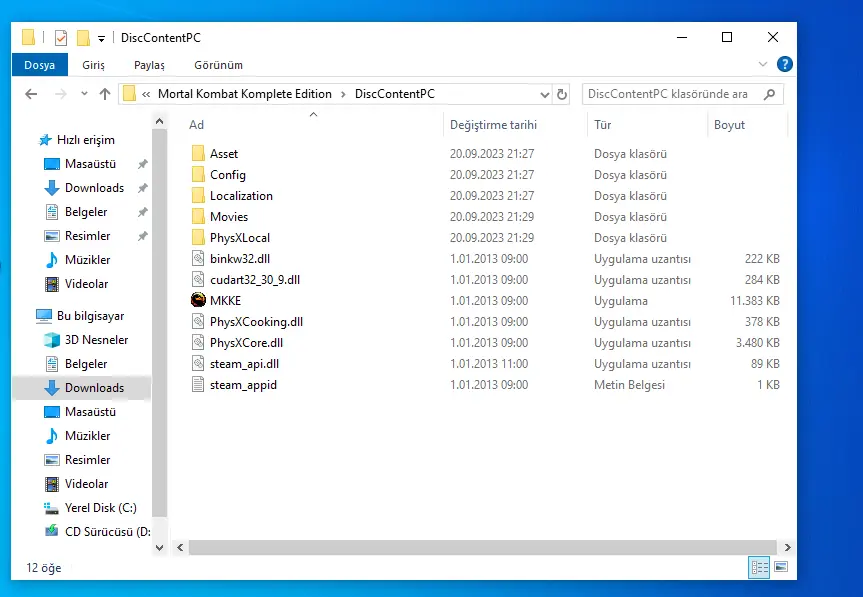The width and height of the screenshot is (863, 597).
Task: Open Quick Access Toolbar customize dropdown
Action: tap(101, 39)
